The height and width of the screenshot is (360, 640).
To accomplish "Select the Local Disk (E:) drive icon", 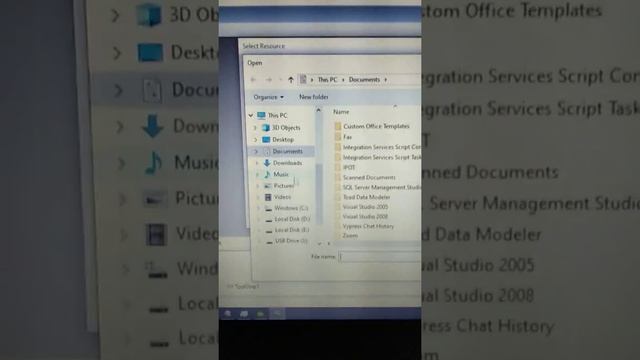I will click(x=269, y=231).
